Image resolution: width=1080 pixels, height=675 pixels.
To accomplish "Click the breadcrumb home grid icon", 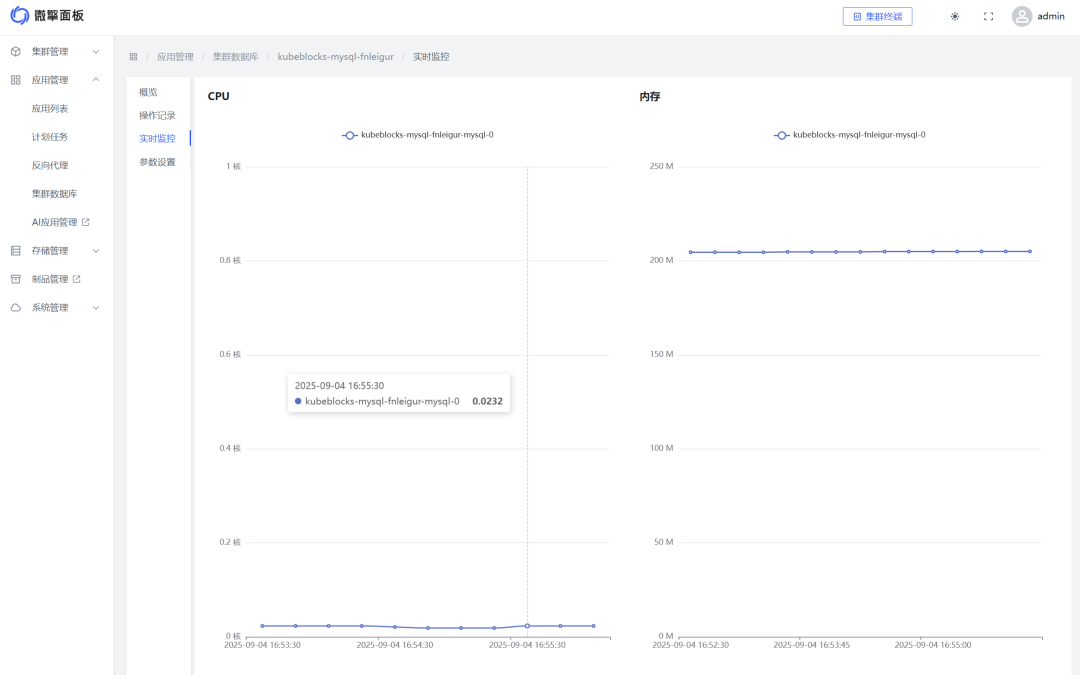I will pyautogui.click(x=134, y=57).
